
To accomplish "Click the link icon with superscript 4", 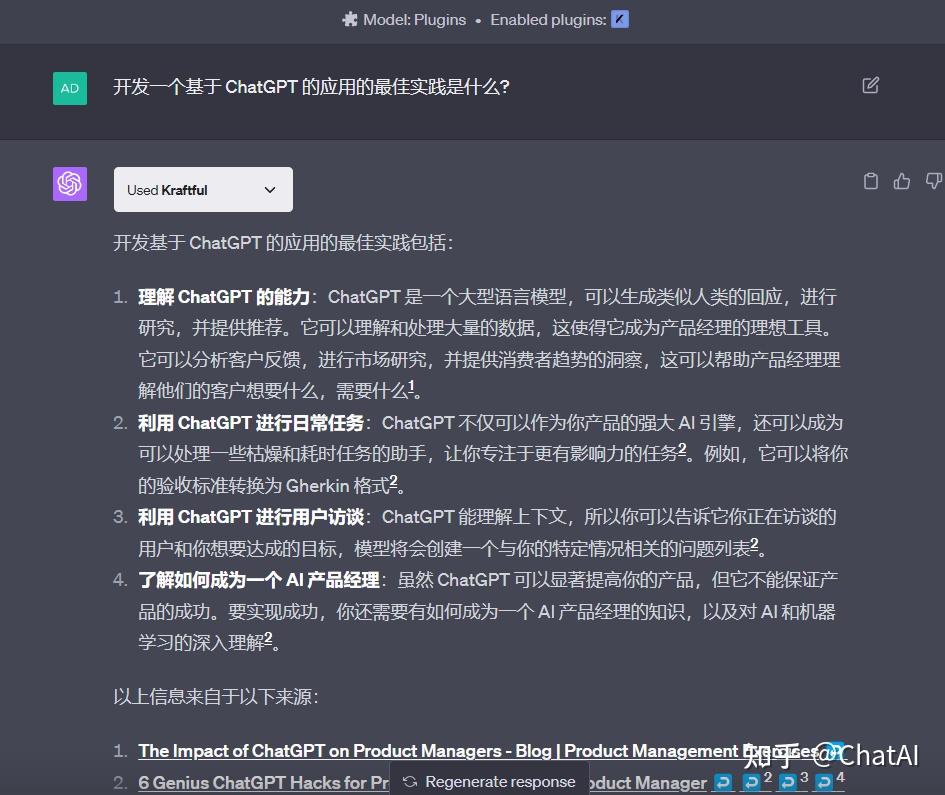I will (829, 782).
